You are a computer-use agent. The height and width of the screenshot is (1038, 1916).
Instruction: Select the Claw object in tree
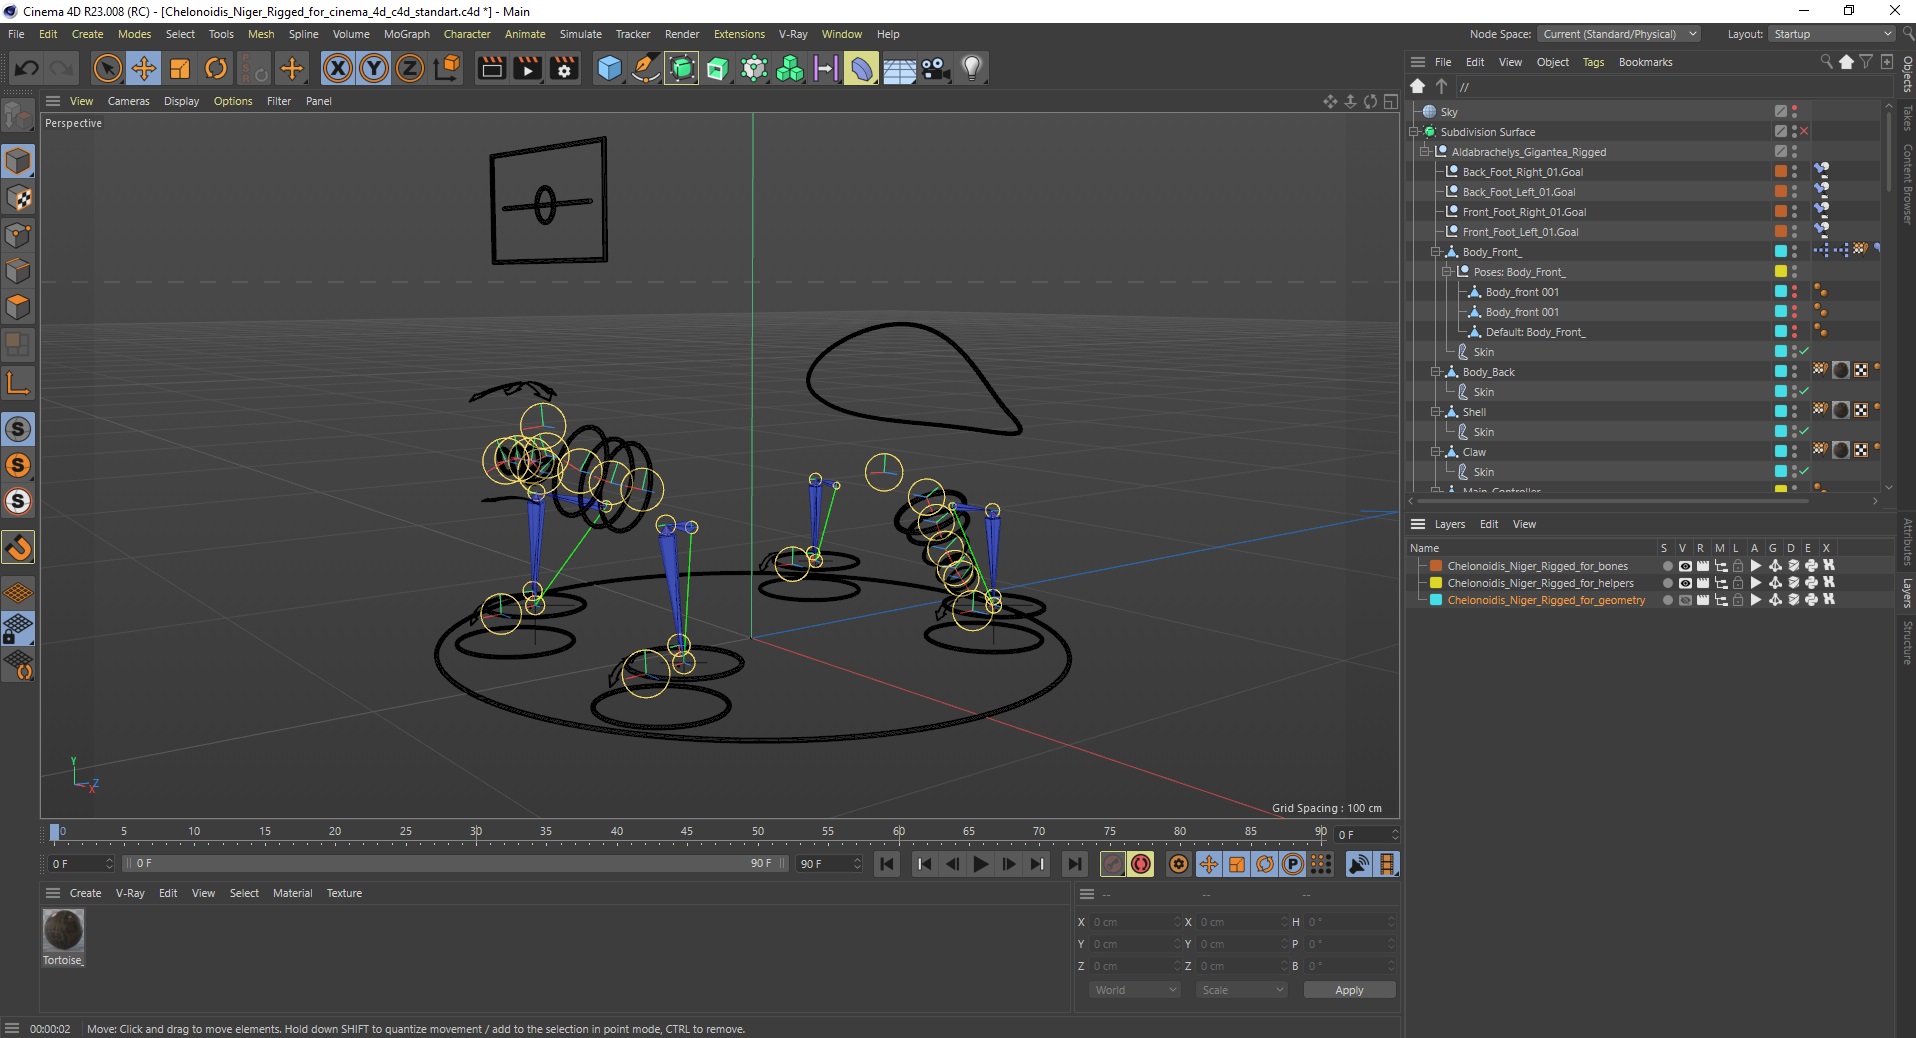[1474, 452]
